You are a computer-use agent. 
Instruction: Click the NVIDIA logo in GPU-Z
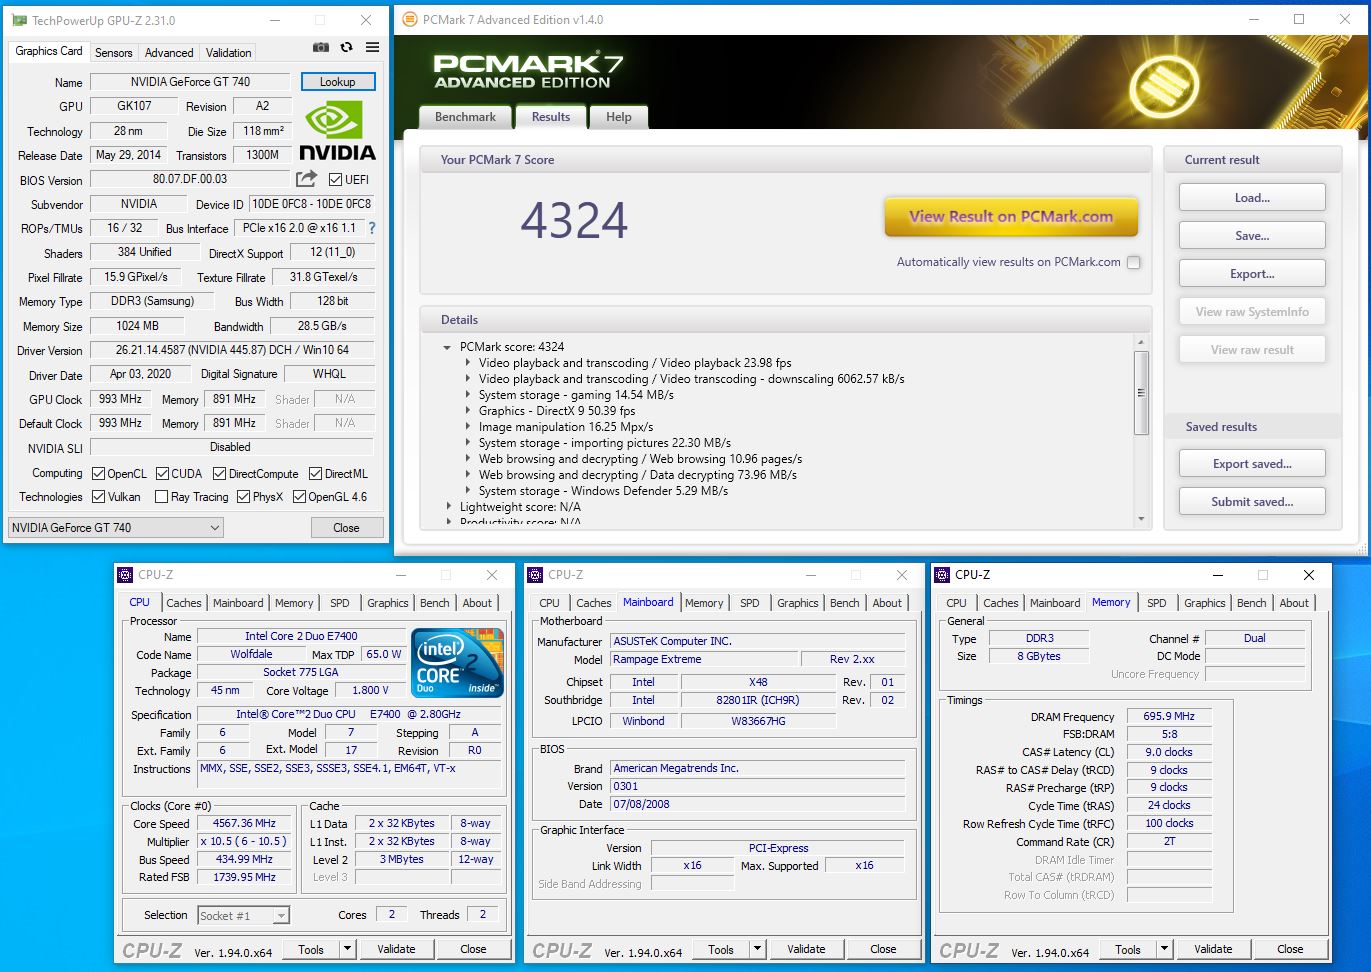click(337, 131)
